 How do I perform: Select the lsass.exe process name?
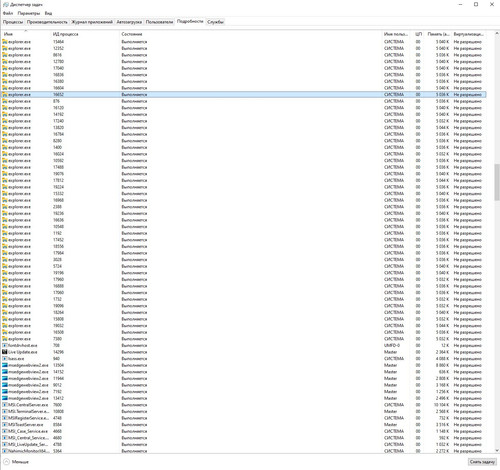16,359
